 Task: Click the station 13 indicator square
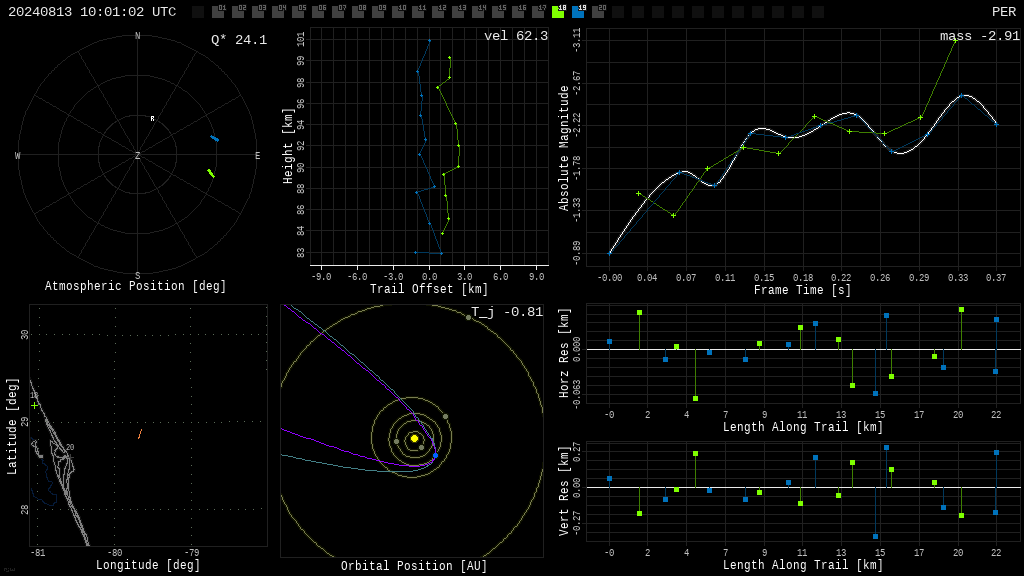[x=458, y=12]
